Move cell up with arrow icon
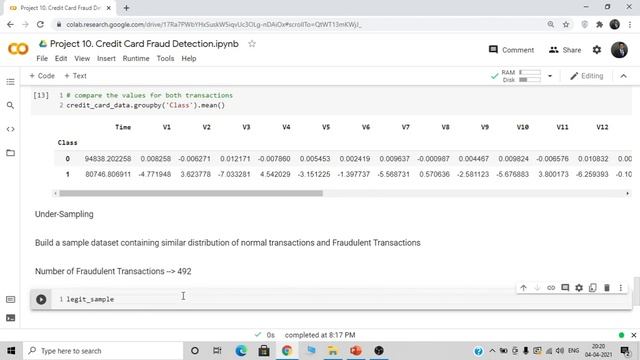The image size is (640, 360). coord(523,288)
